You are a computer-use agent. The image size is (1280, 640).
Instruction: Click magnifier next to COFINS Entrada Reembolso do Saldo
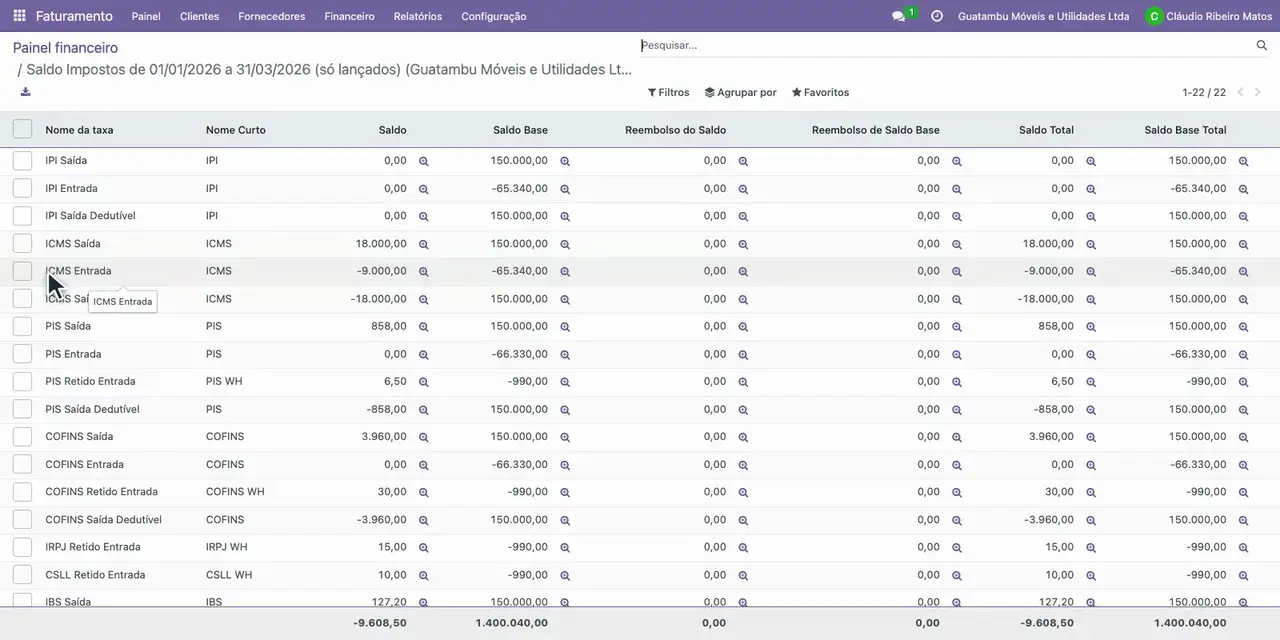[743, 465]
